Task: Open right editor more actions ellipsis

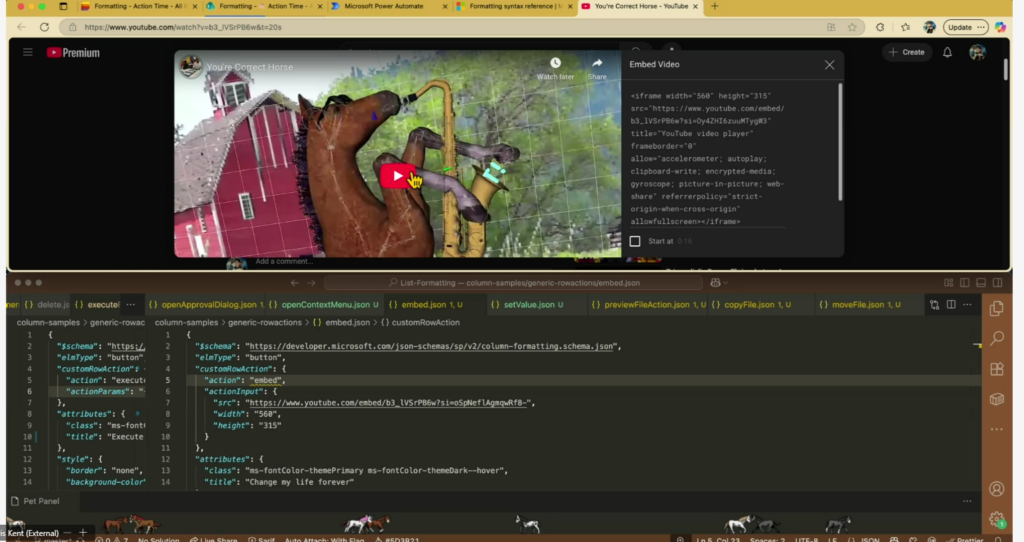Action: [x=967, y=305]
